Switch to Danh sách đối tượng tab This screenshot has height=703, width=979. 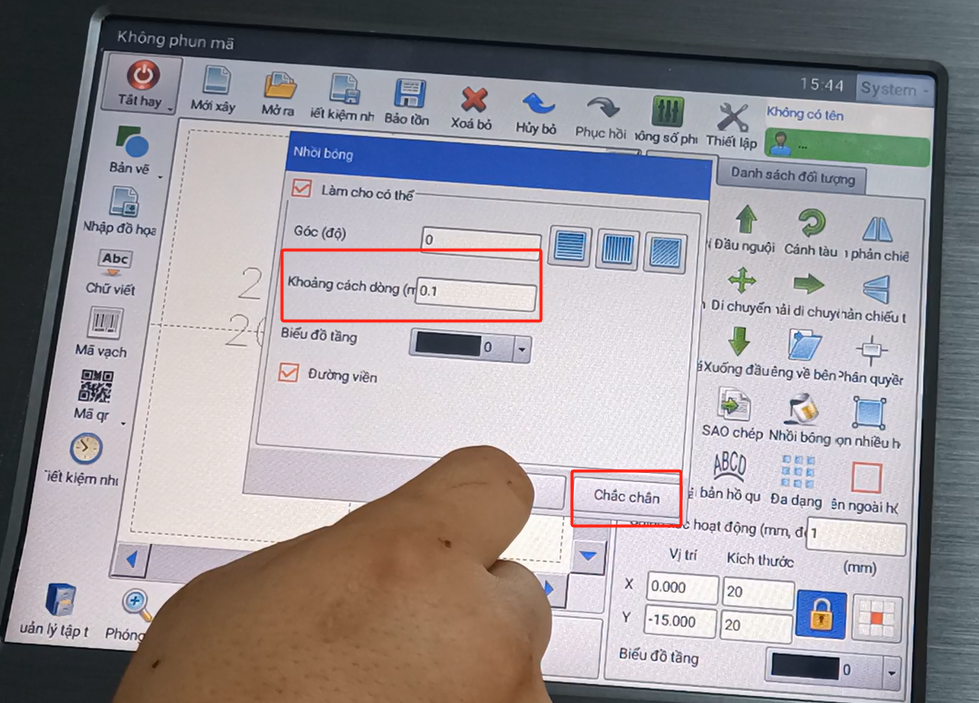(792, 177)
